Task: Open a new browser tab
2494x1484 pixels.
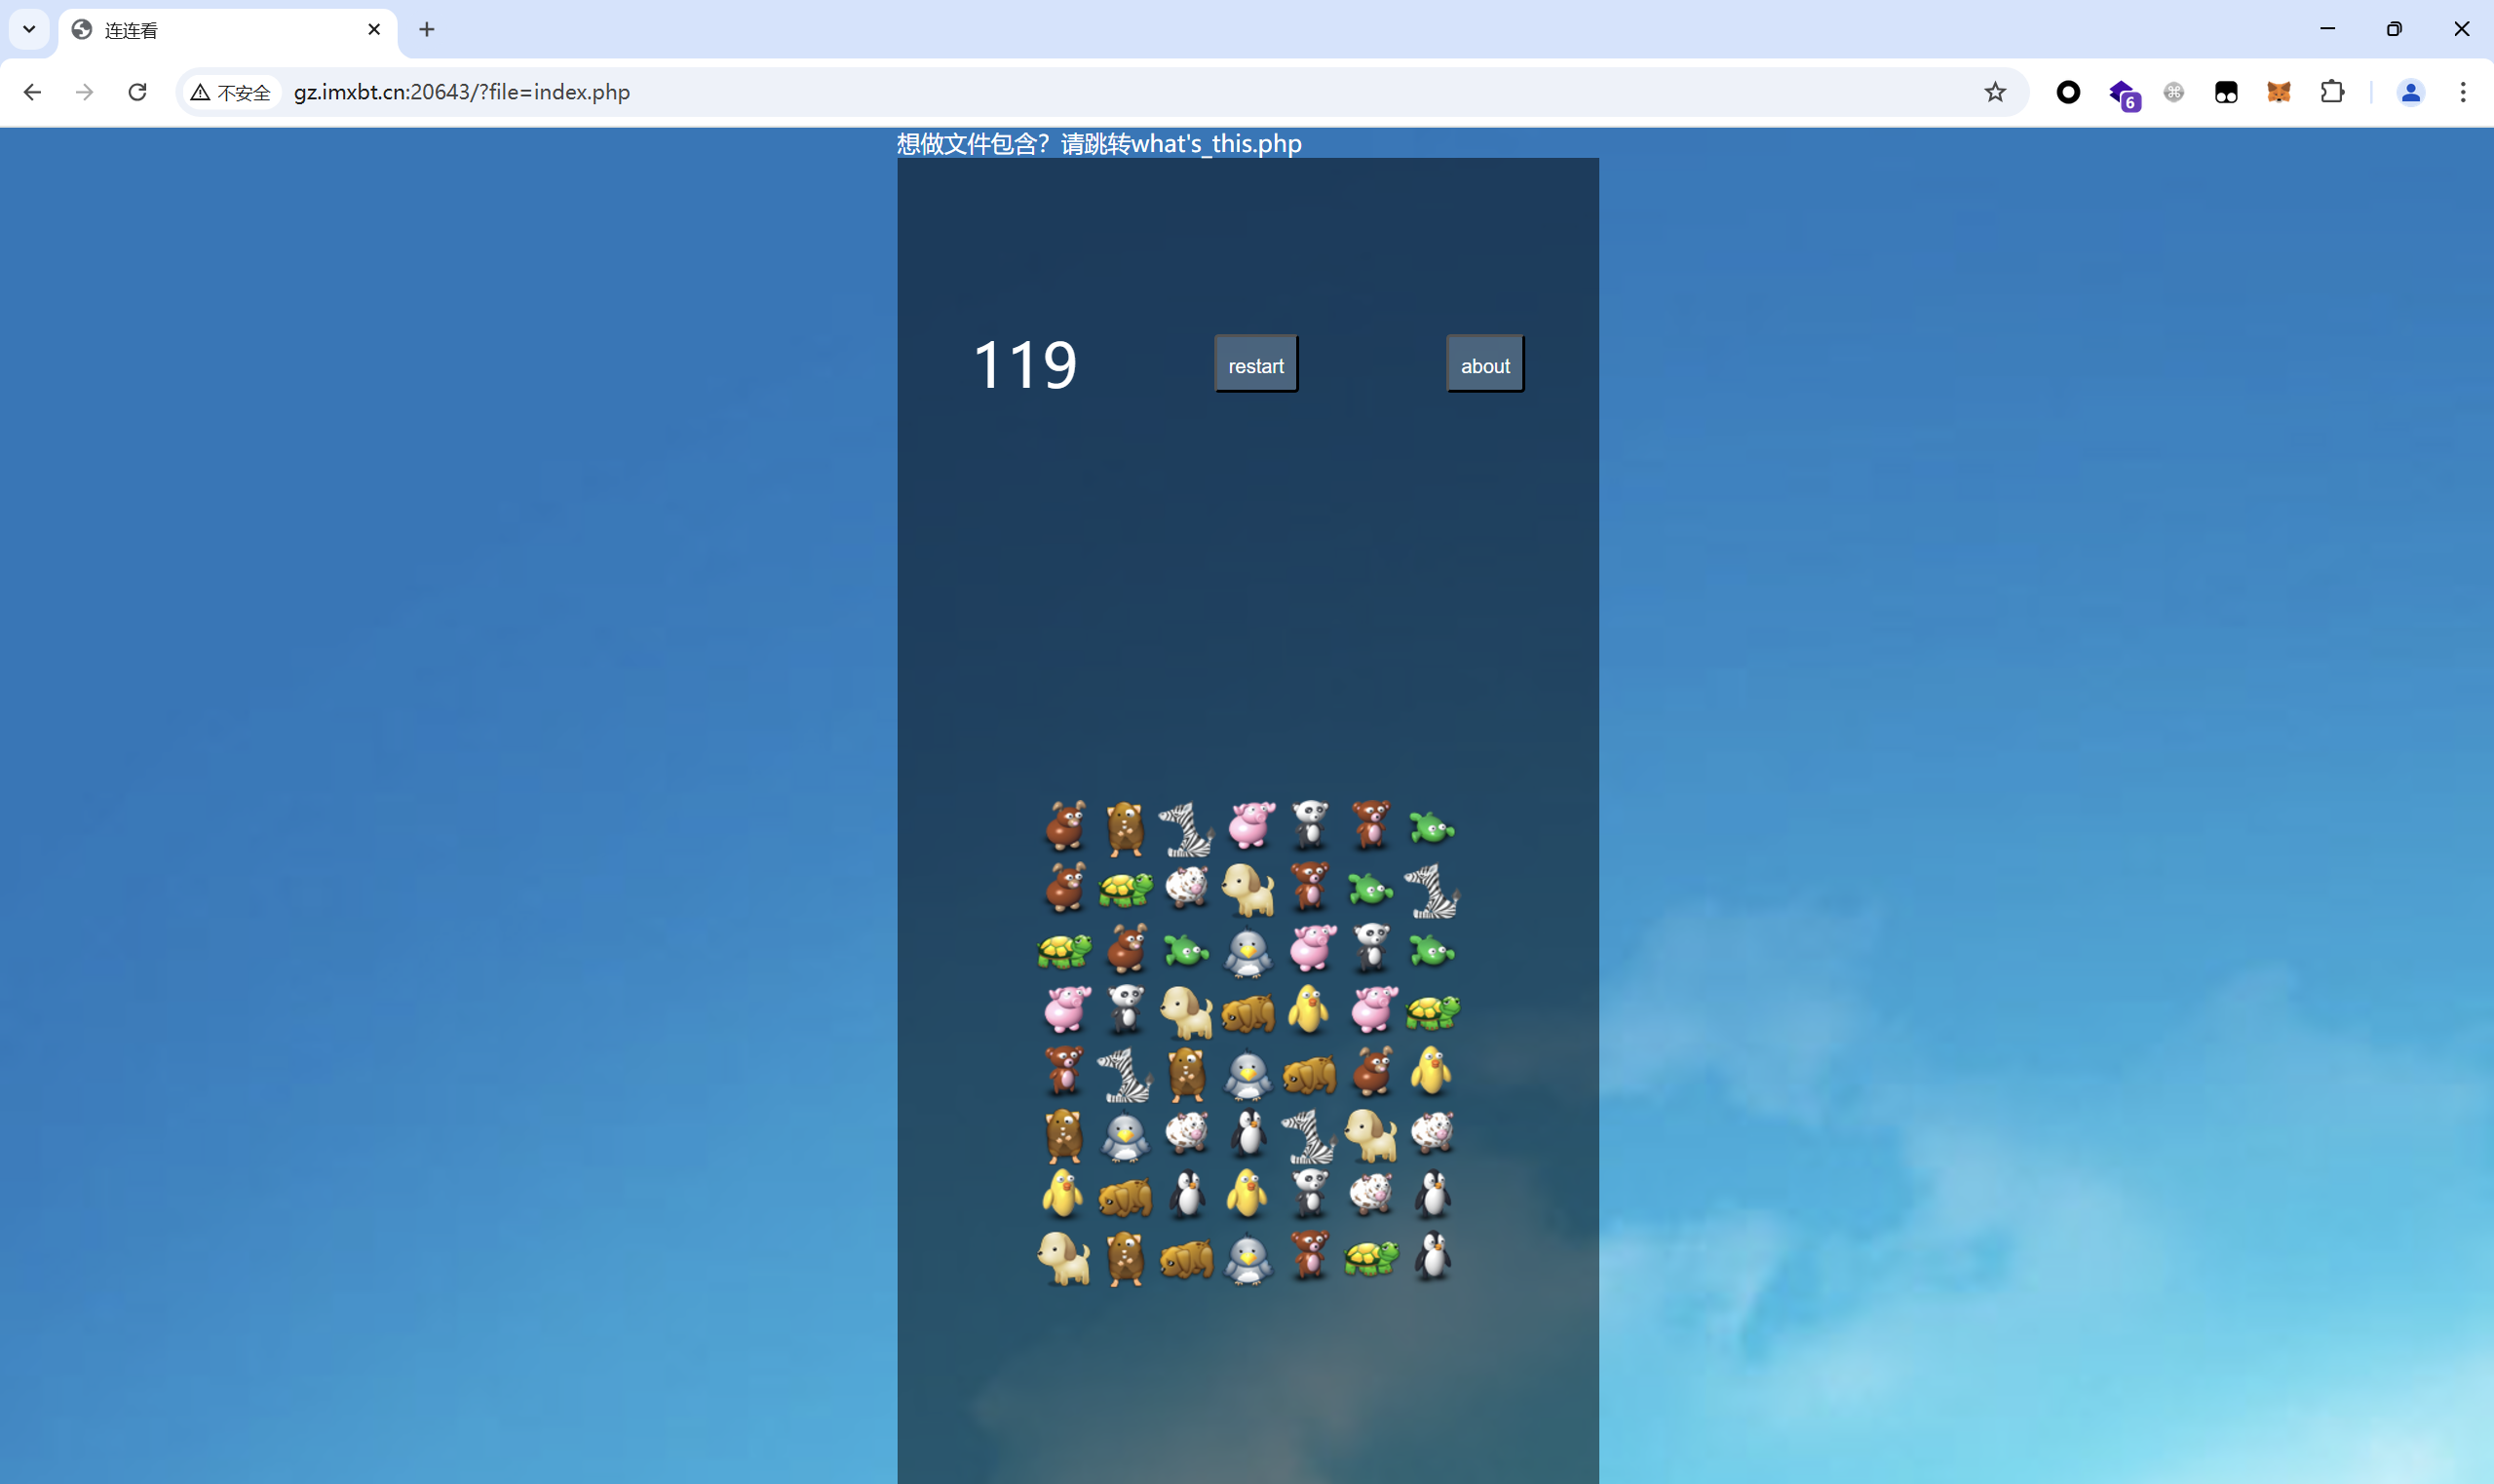Action: pyautogui.click(x=427, y=29)
